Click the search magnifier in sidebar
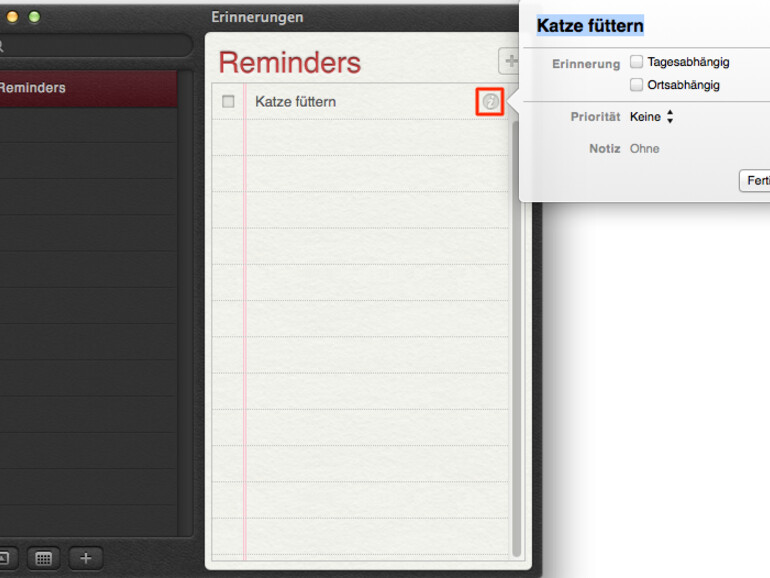The width and height of the screenshot is (770, 578). click(1, 46)
